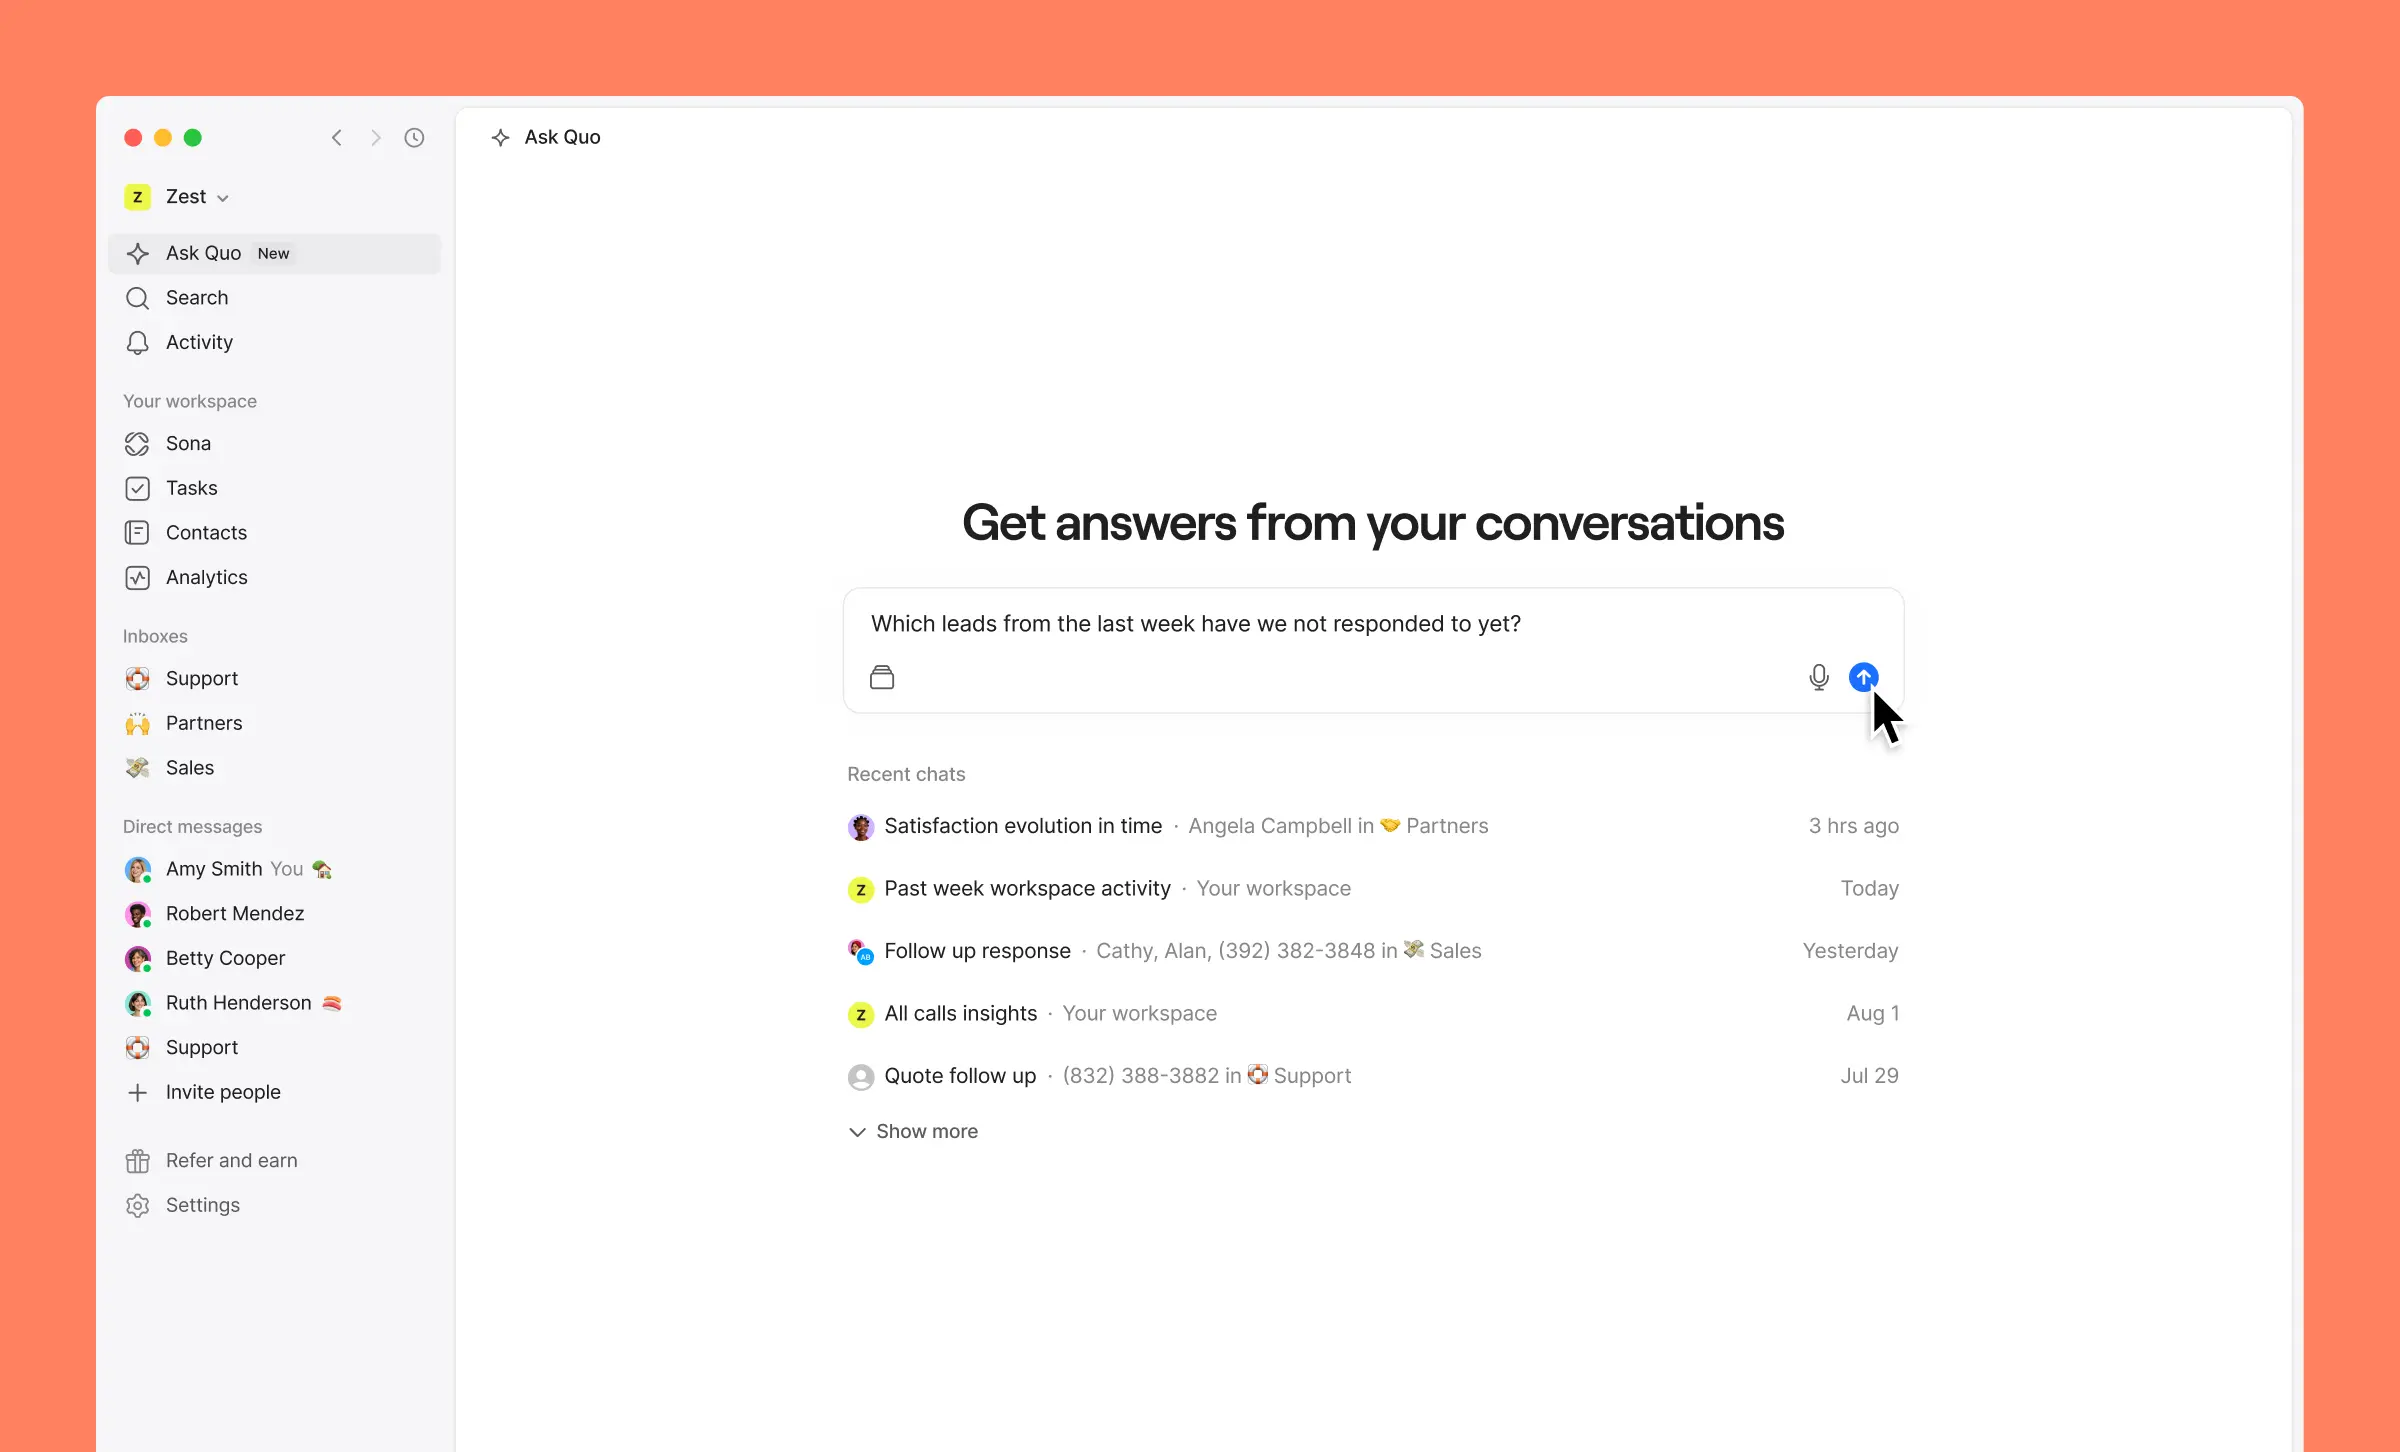The width and height of the screenshot is (2400, 1452).
Task: Open the inbox selector icon in prompt box
Action: 882,677
